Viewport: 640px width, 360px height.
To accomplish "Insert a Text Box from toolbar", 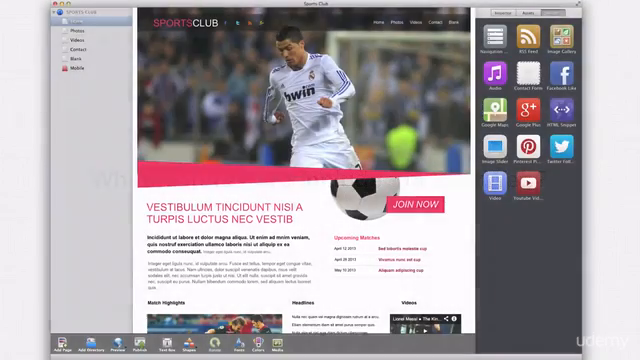I will [167, 344].
